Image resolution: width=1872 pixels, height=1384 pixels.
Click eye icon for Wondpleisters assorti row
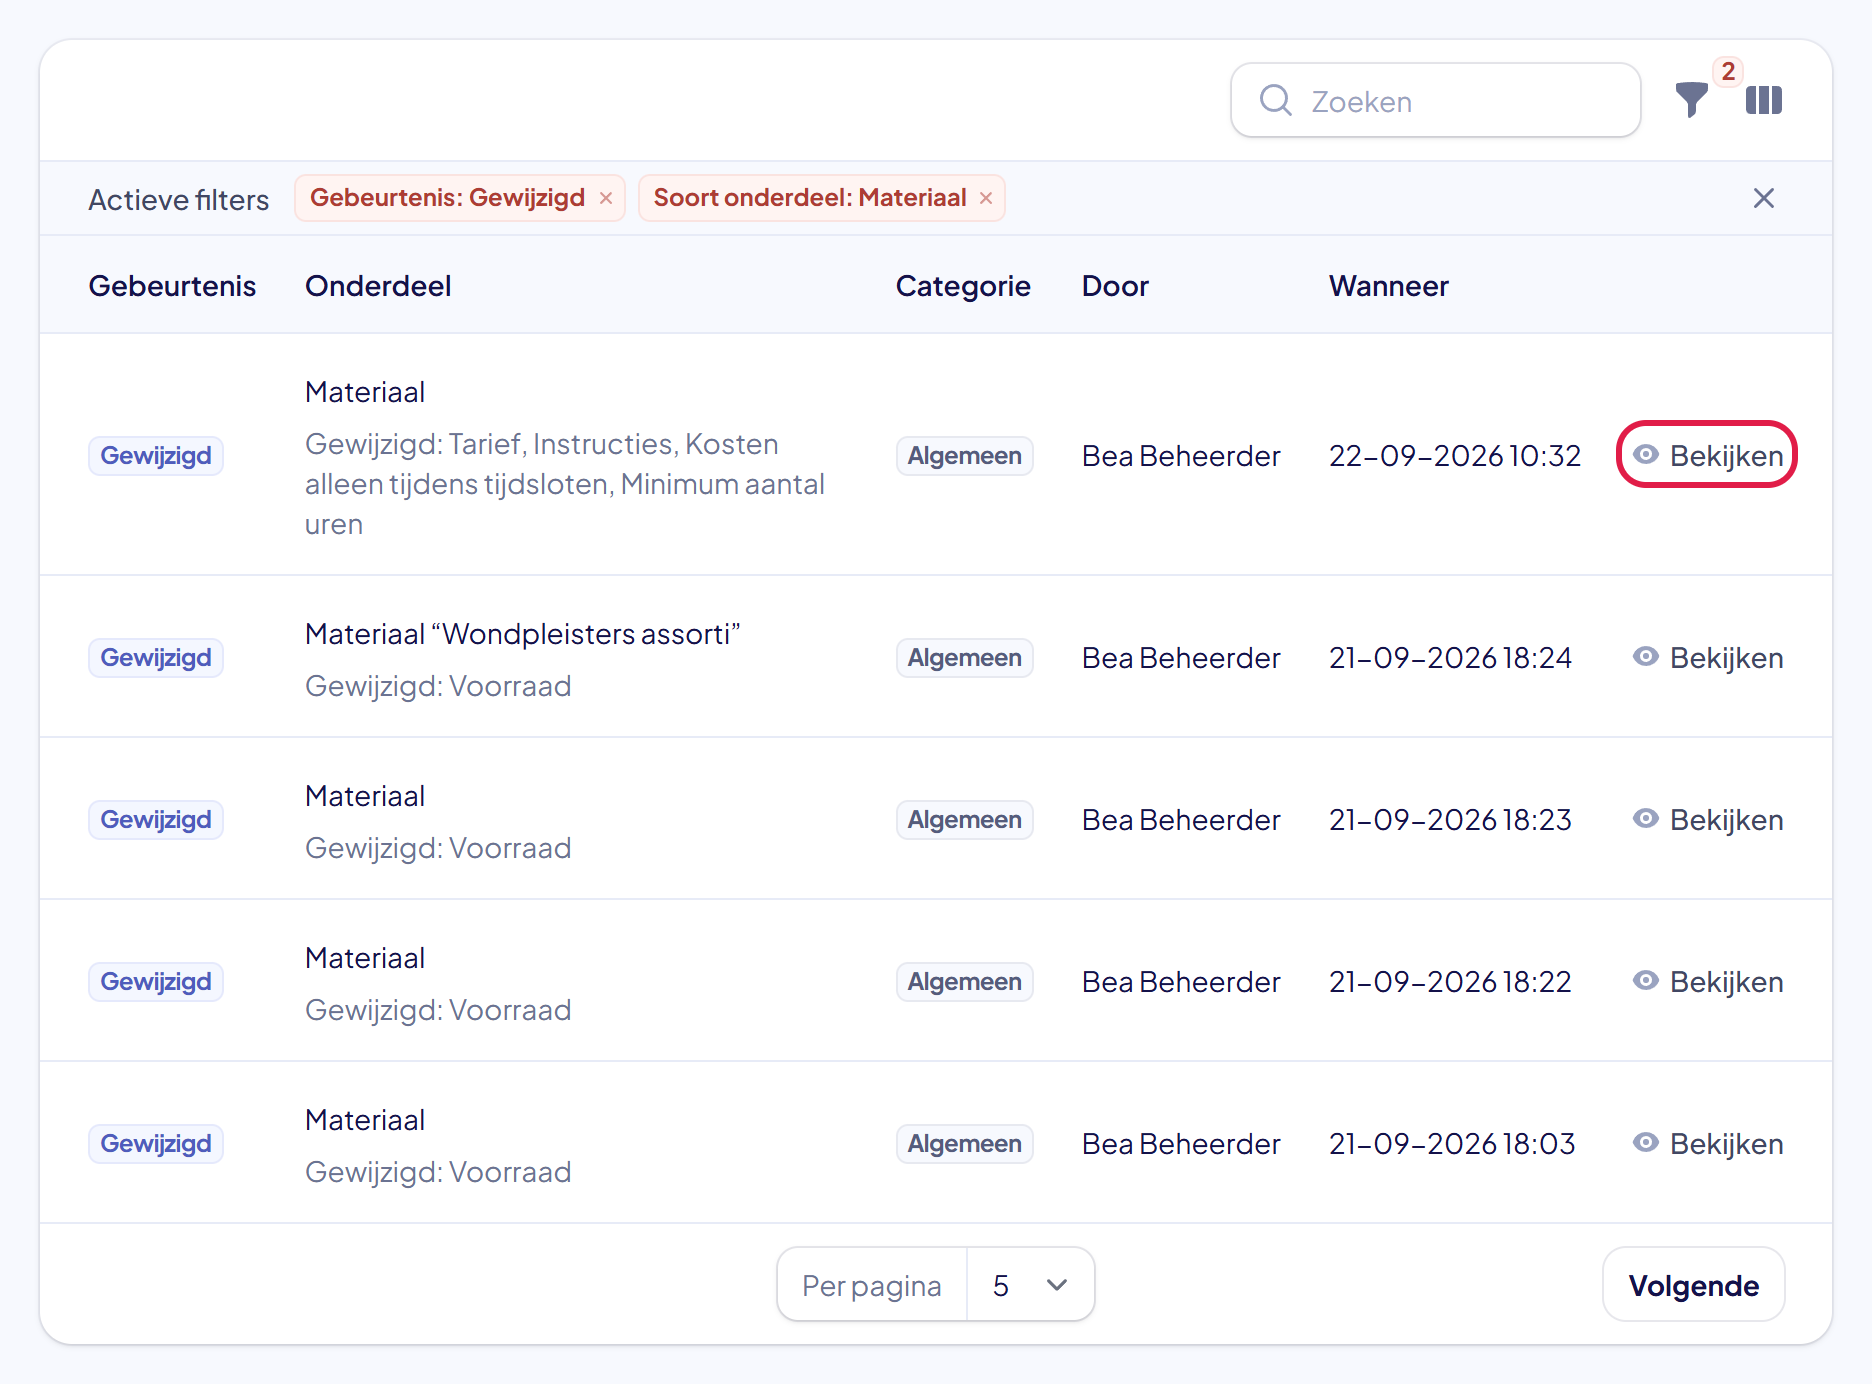1645,657
